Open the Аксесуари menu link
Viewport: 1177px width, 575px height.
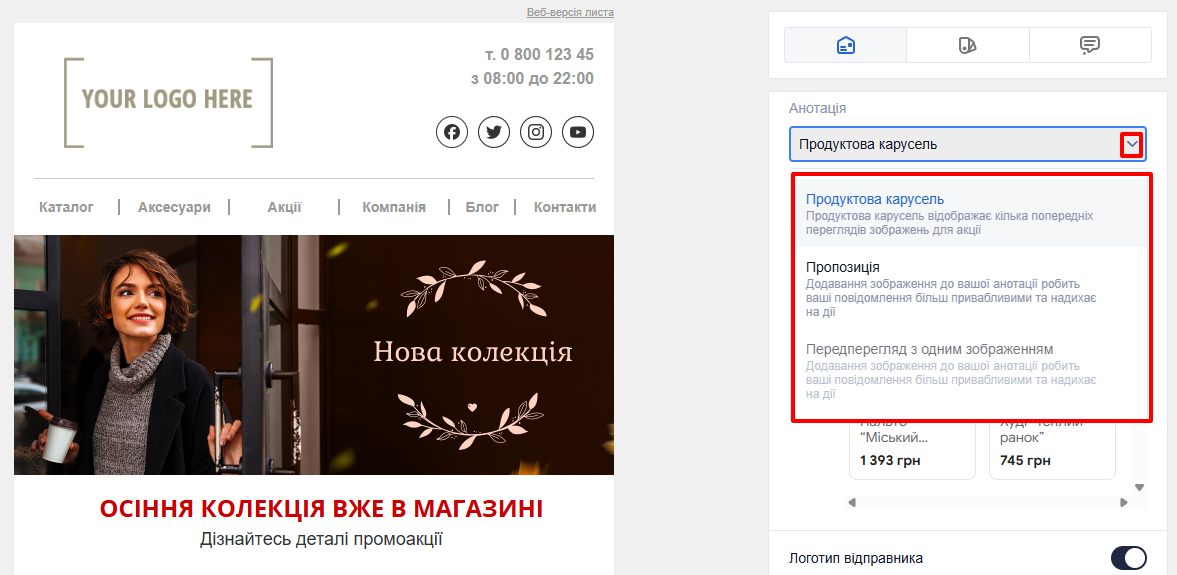tap(174, 207)
